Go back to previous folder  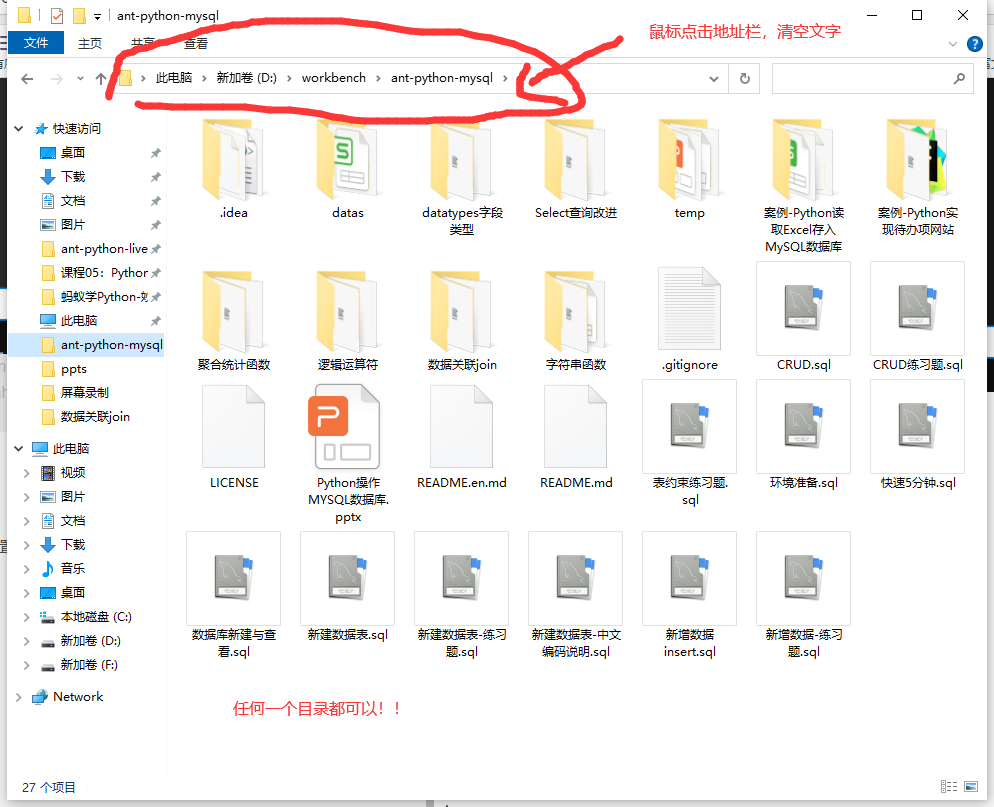click(x=27, y=79)
